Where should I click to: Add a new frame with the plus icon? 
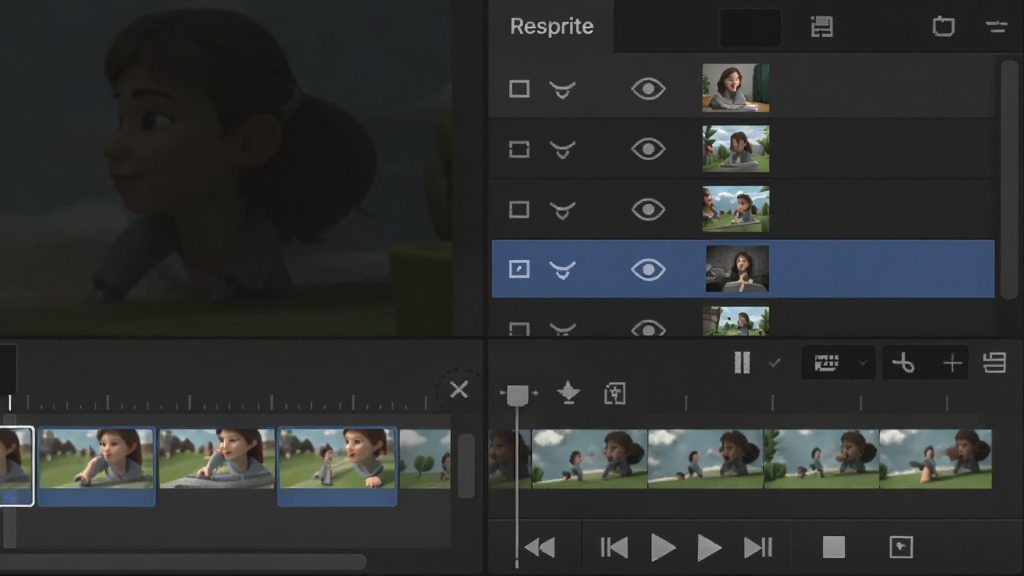(x=952, y=362)
